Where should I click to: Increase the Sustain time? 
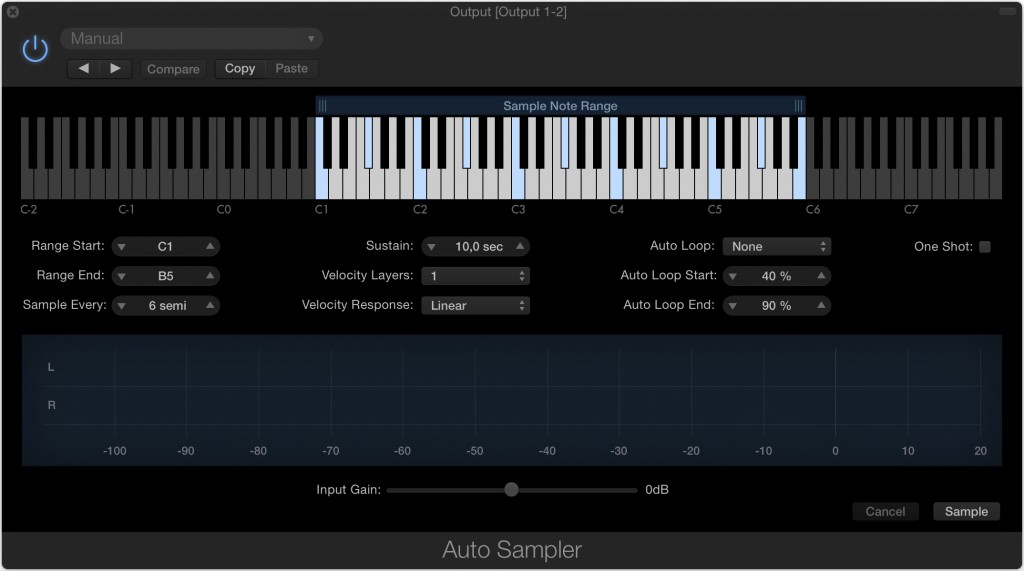click(x=520, y=246)
